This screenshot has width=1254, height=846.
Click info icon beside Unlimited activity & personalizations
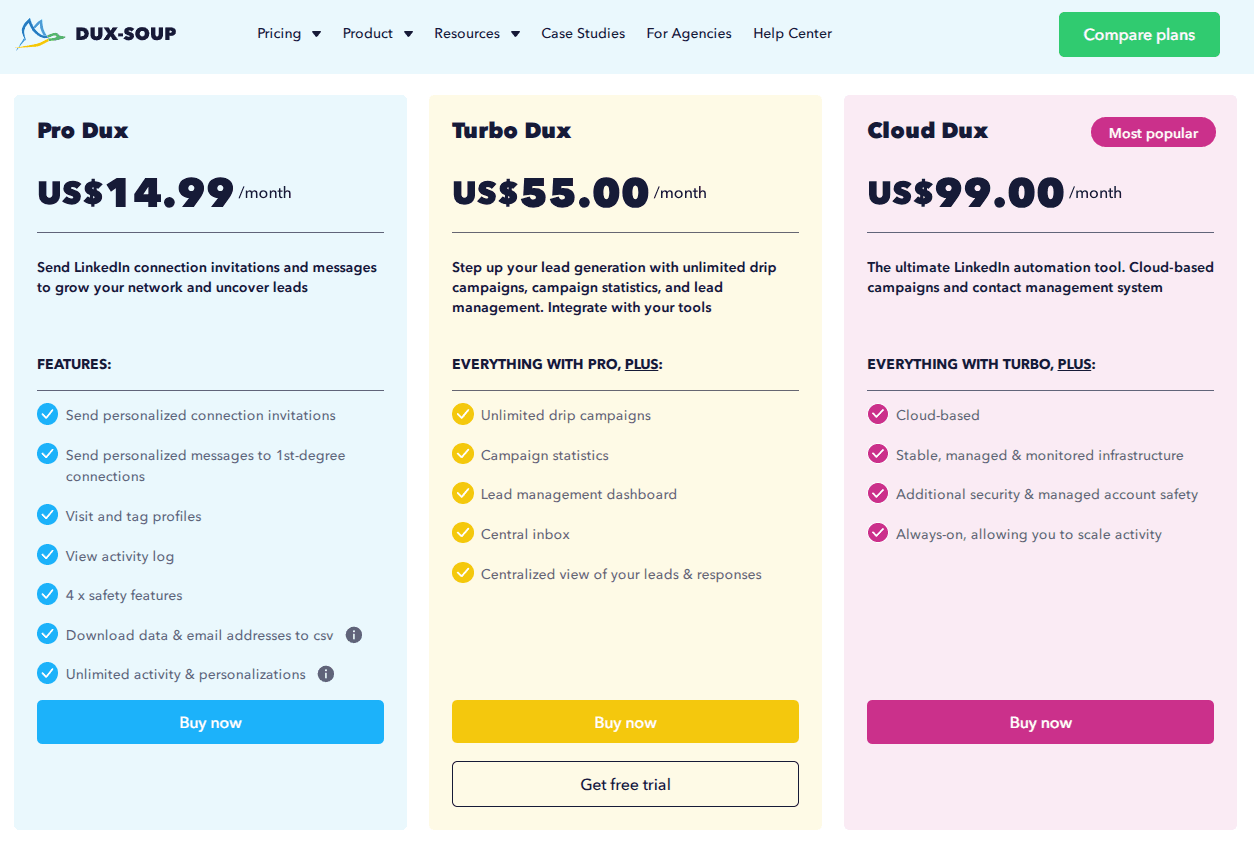tap(326, 674)
